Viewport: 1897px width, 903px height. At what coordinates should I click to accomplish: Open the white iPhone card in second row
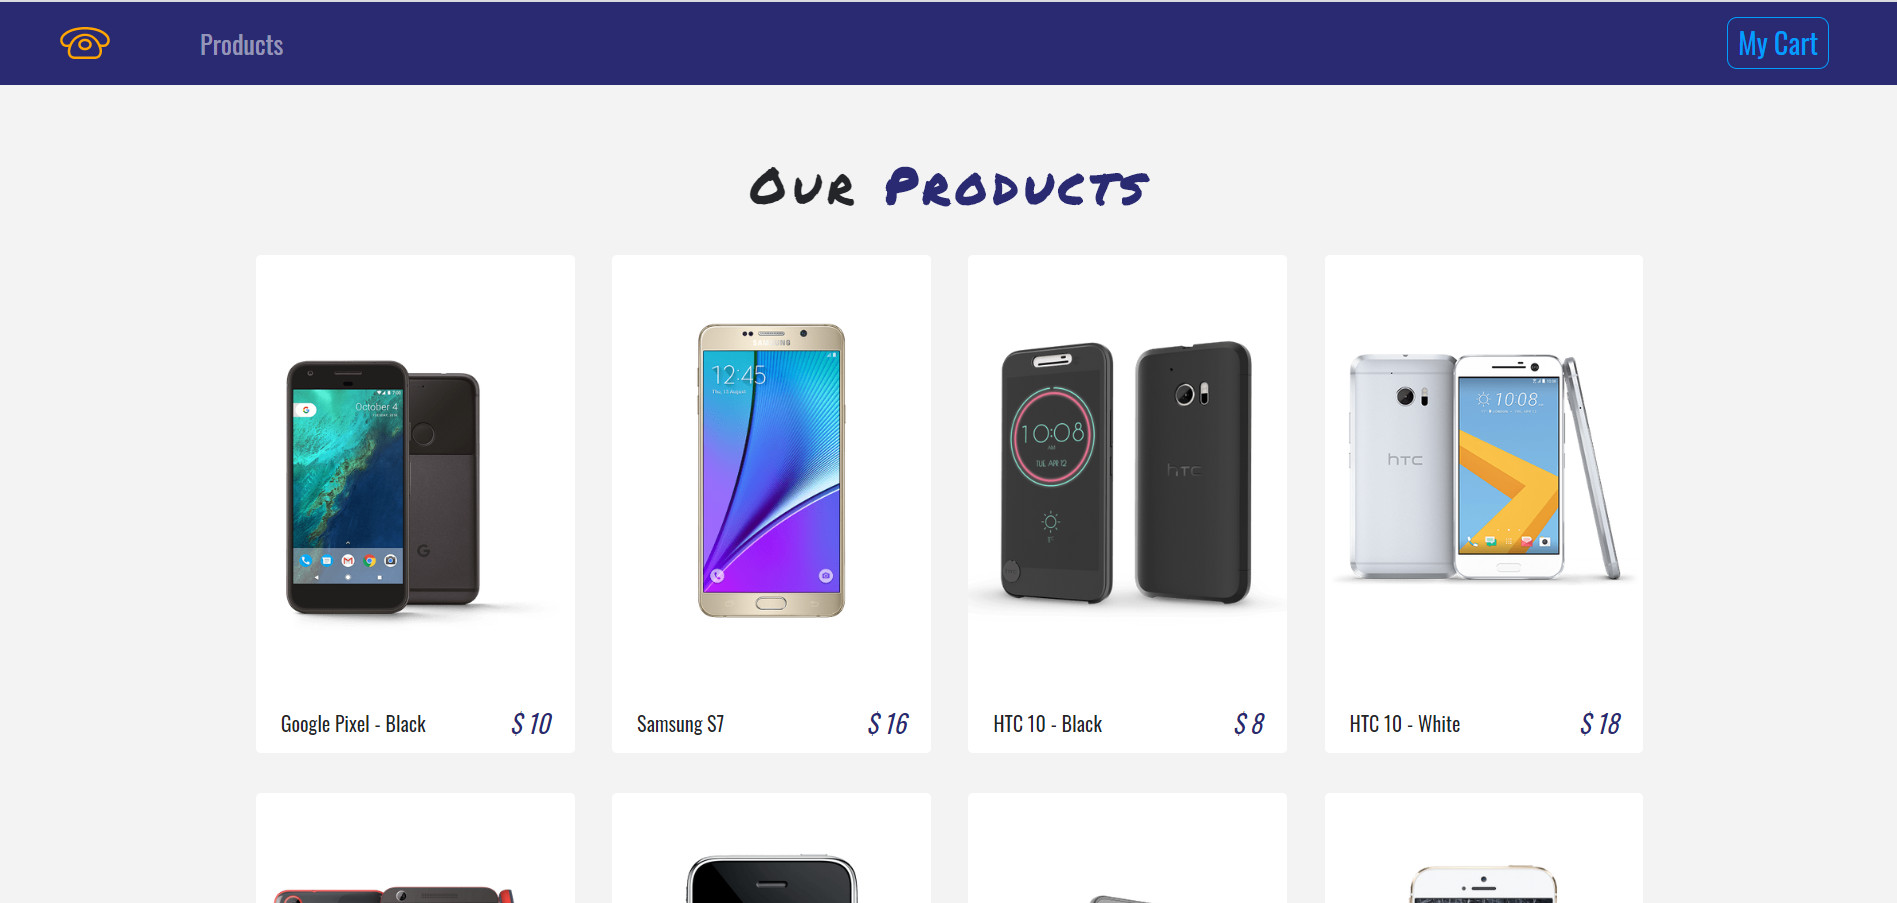(x=1483, y=849)
